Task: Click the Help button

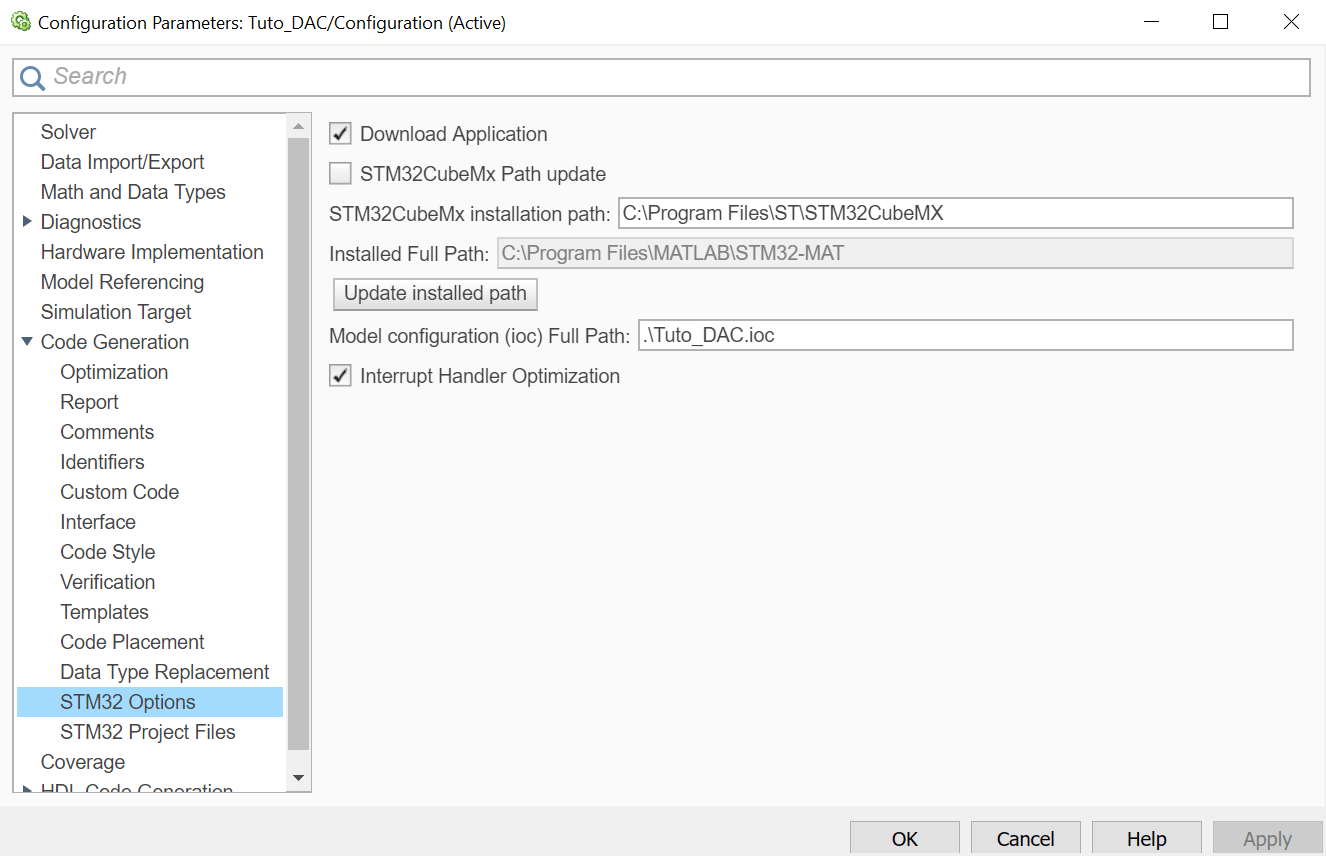Action: pyautogui.click(x=1146, y=838)
